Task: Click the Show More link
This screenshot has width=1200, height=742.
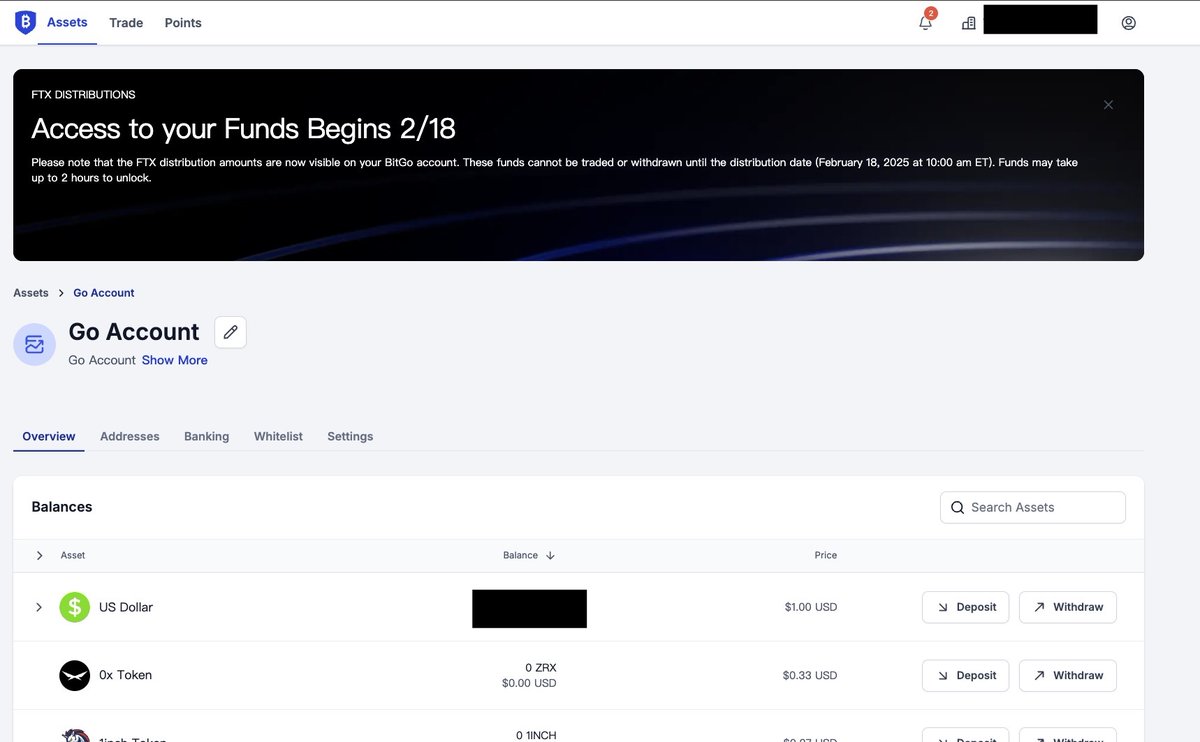Action: 175,360
